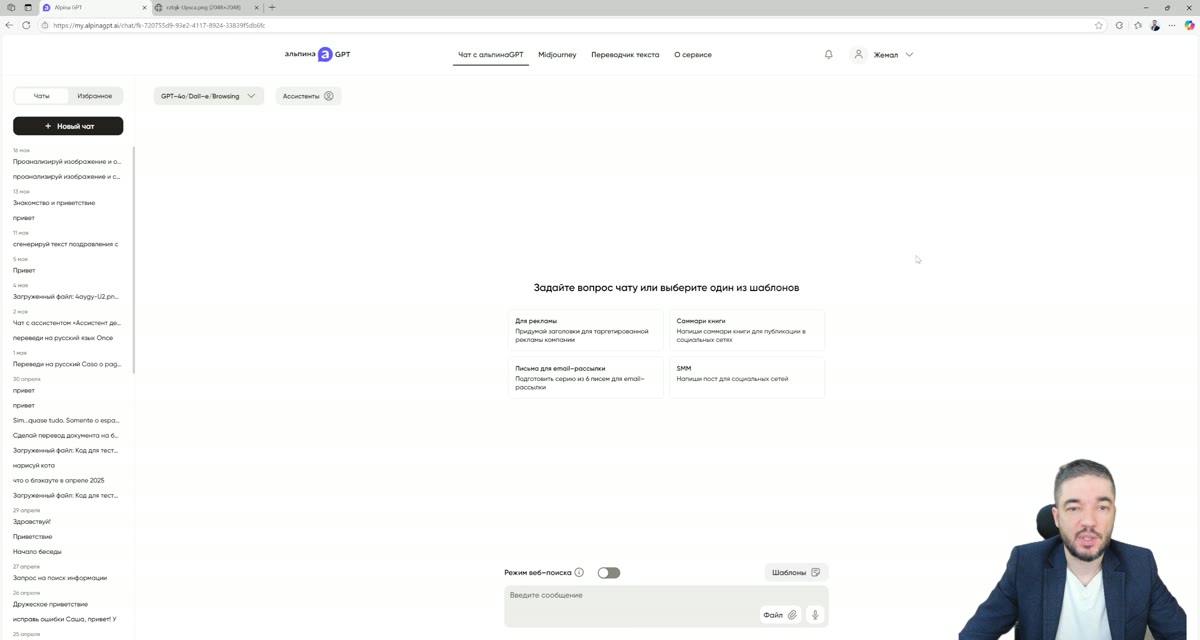The width and height of the screenshot is (1200, 640).
Task: Open the Ассистенты button
Action: 308,96
